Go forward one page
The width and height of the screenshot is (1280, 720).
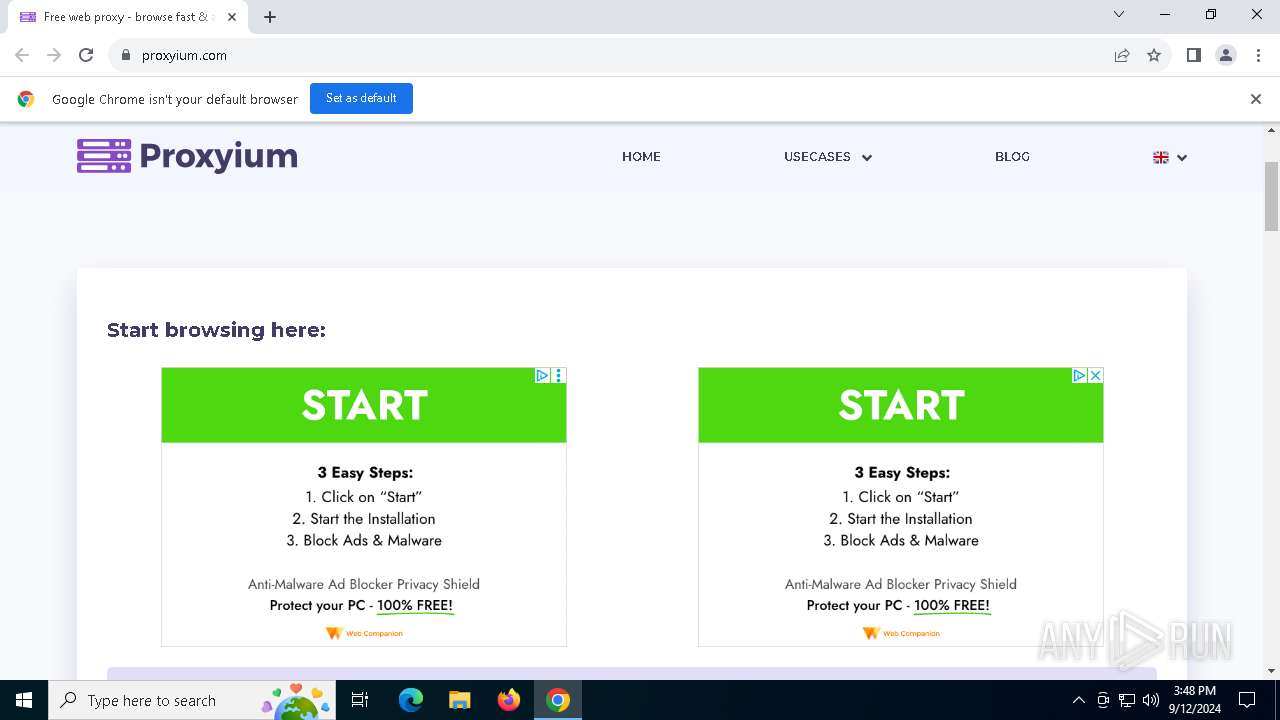[54, 55]
